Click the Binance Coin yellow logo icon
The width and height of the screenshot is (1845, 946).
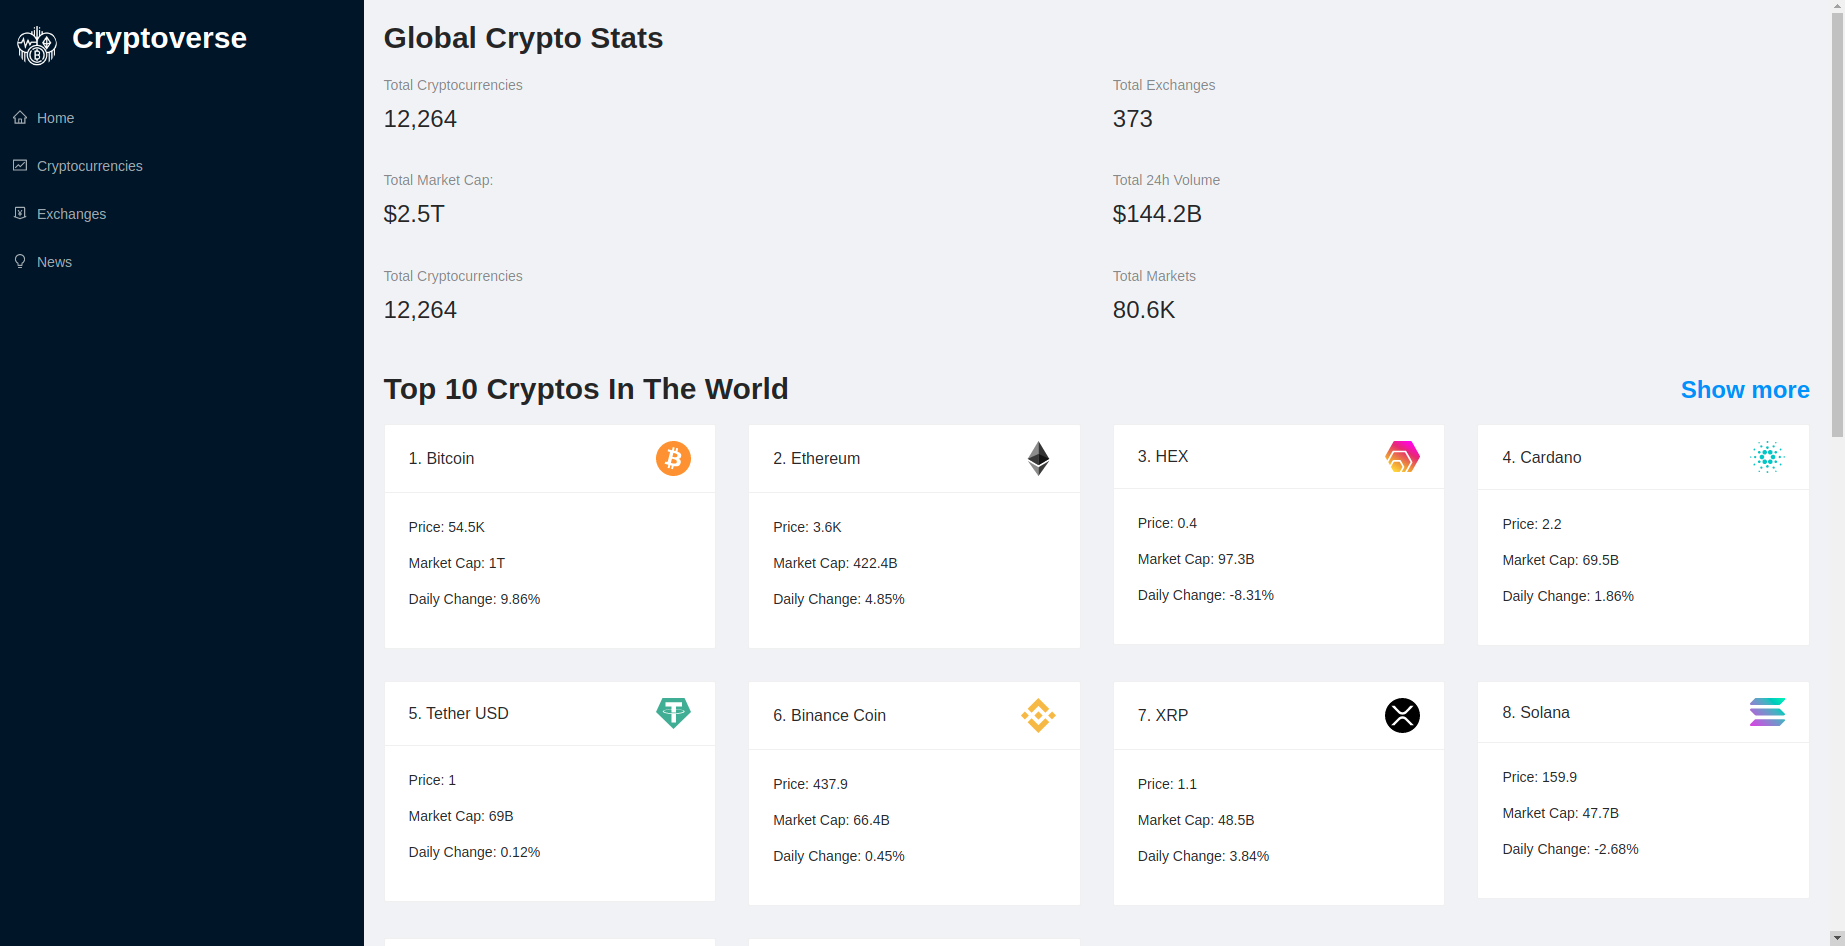pyautogui.click(x=1038, y=715)
